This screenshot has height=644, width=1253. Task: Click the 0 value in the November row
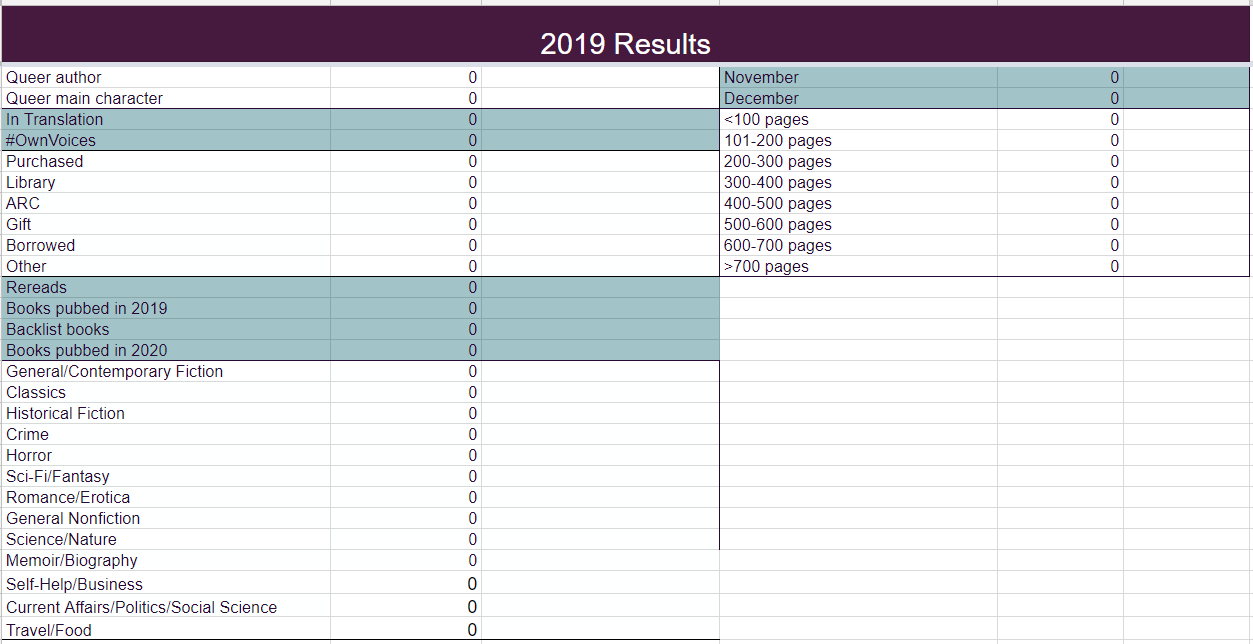[x=1060, y=77]
